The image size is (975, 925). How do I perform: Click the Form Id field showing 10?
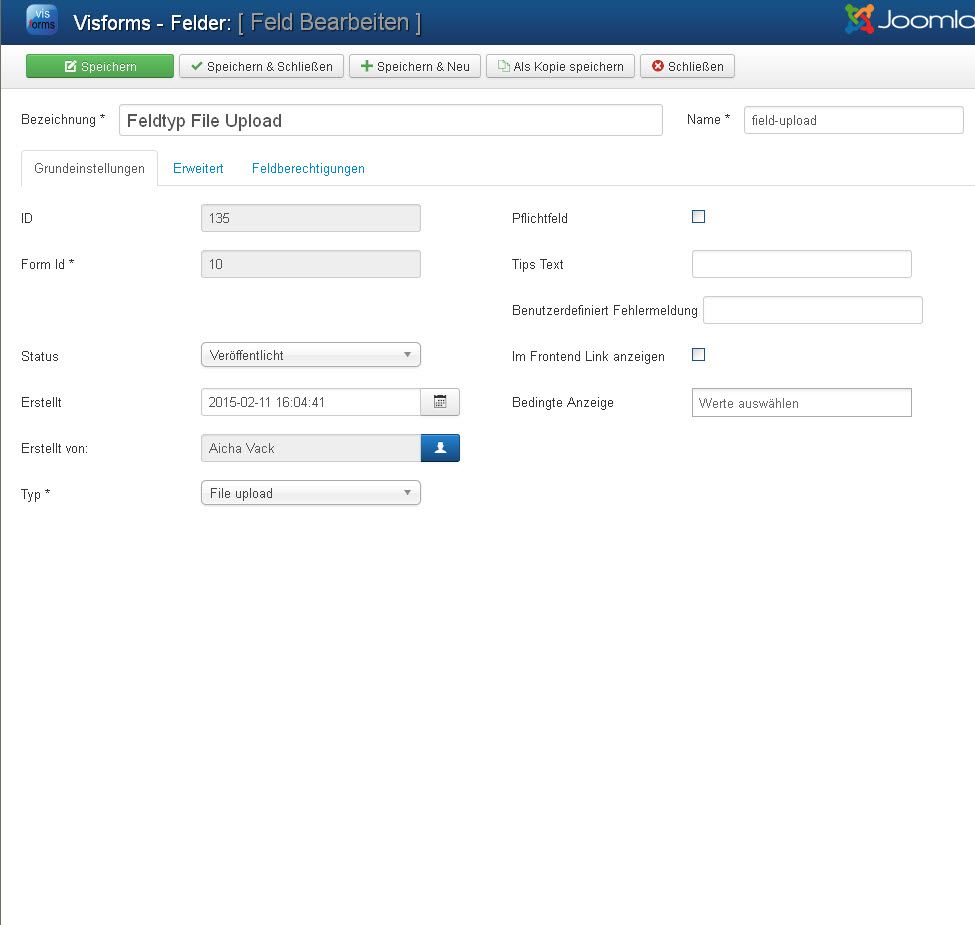point(311,264)
